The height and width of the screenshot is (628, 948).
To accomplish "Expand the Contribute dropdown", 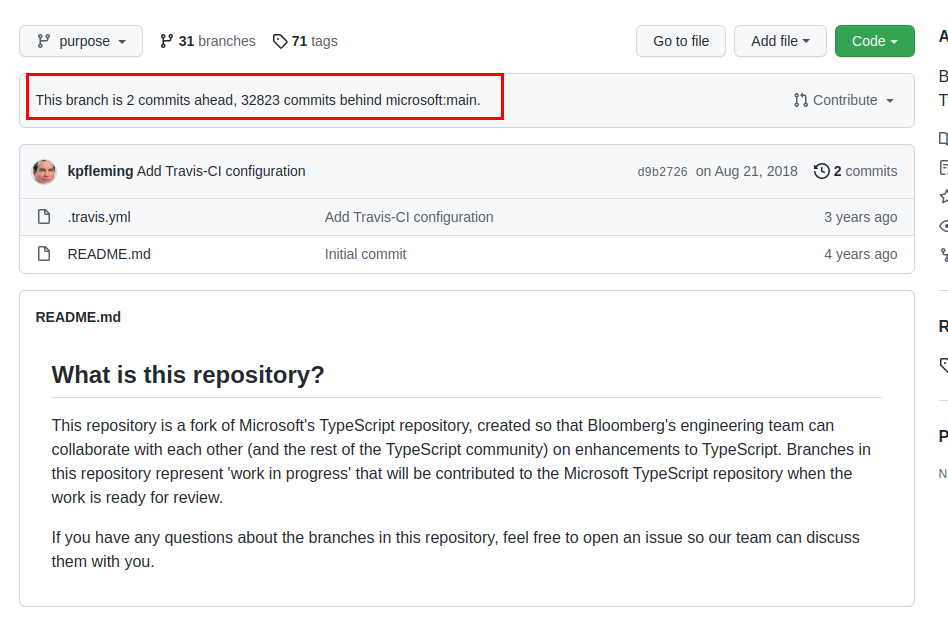I will (x=843, y=100).
